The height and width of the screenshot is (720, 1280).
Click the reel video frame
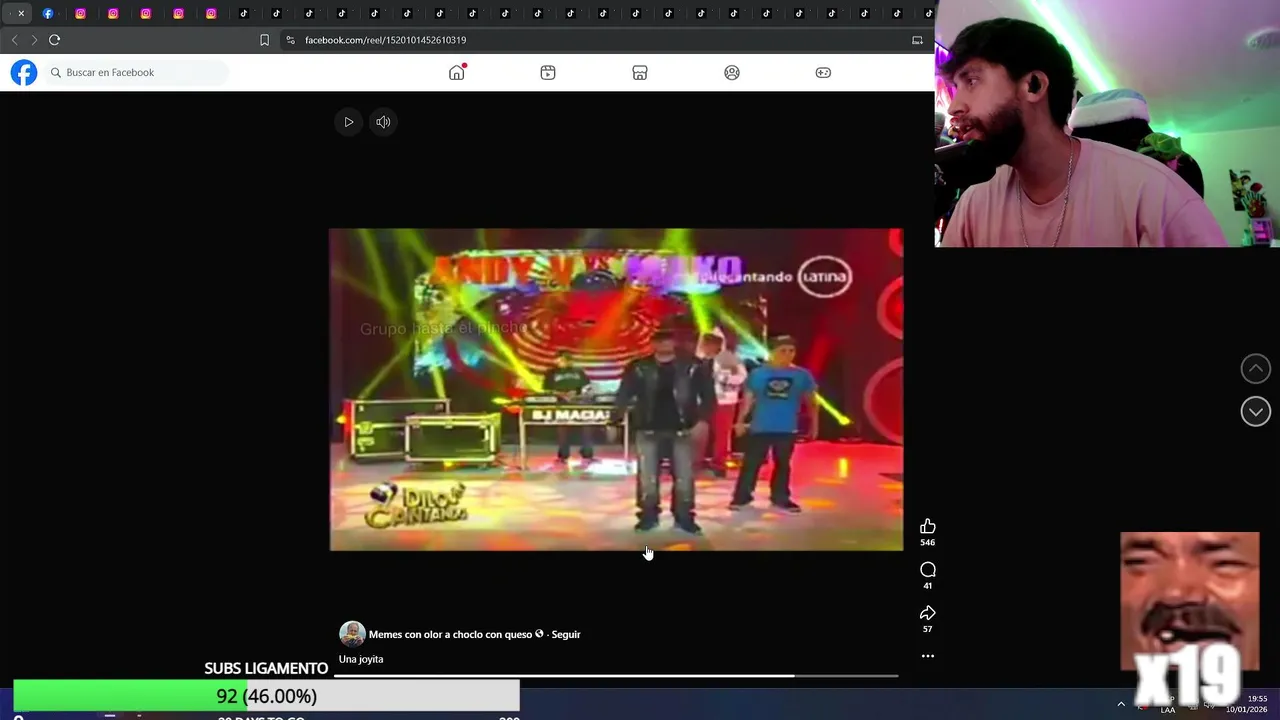tap(616, 389)
